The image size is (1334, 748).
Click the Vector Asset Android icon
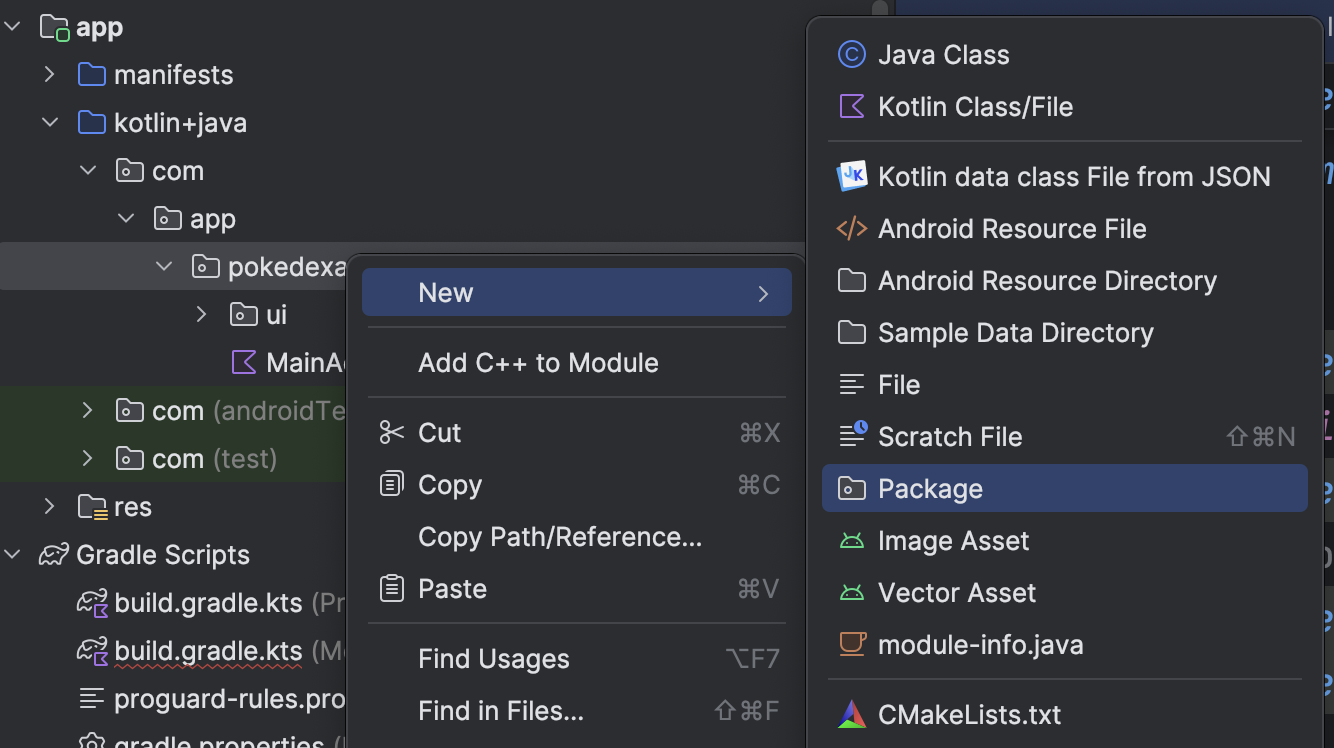tap(851, 593)
